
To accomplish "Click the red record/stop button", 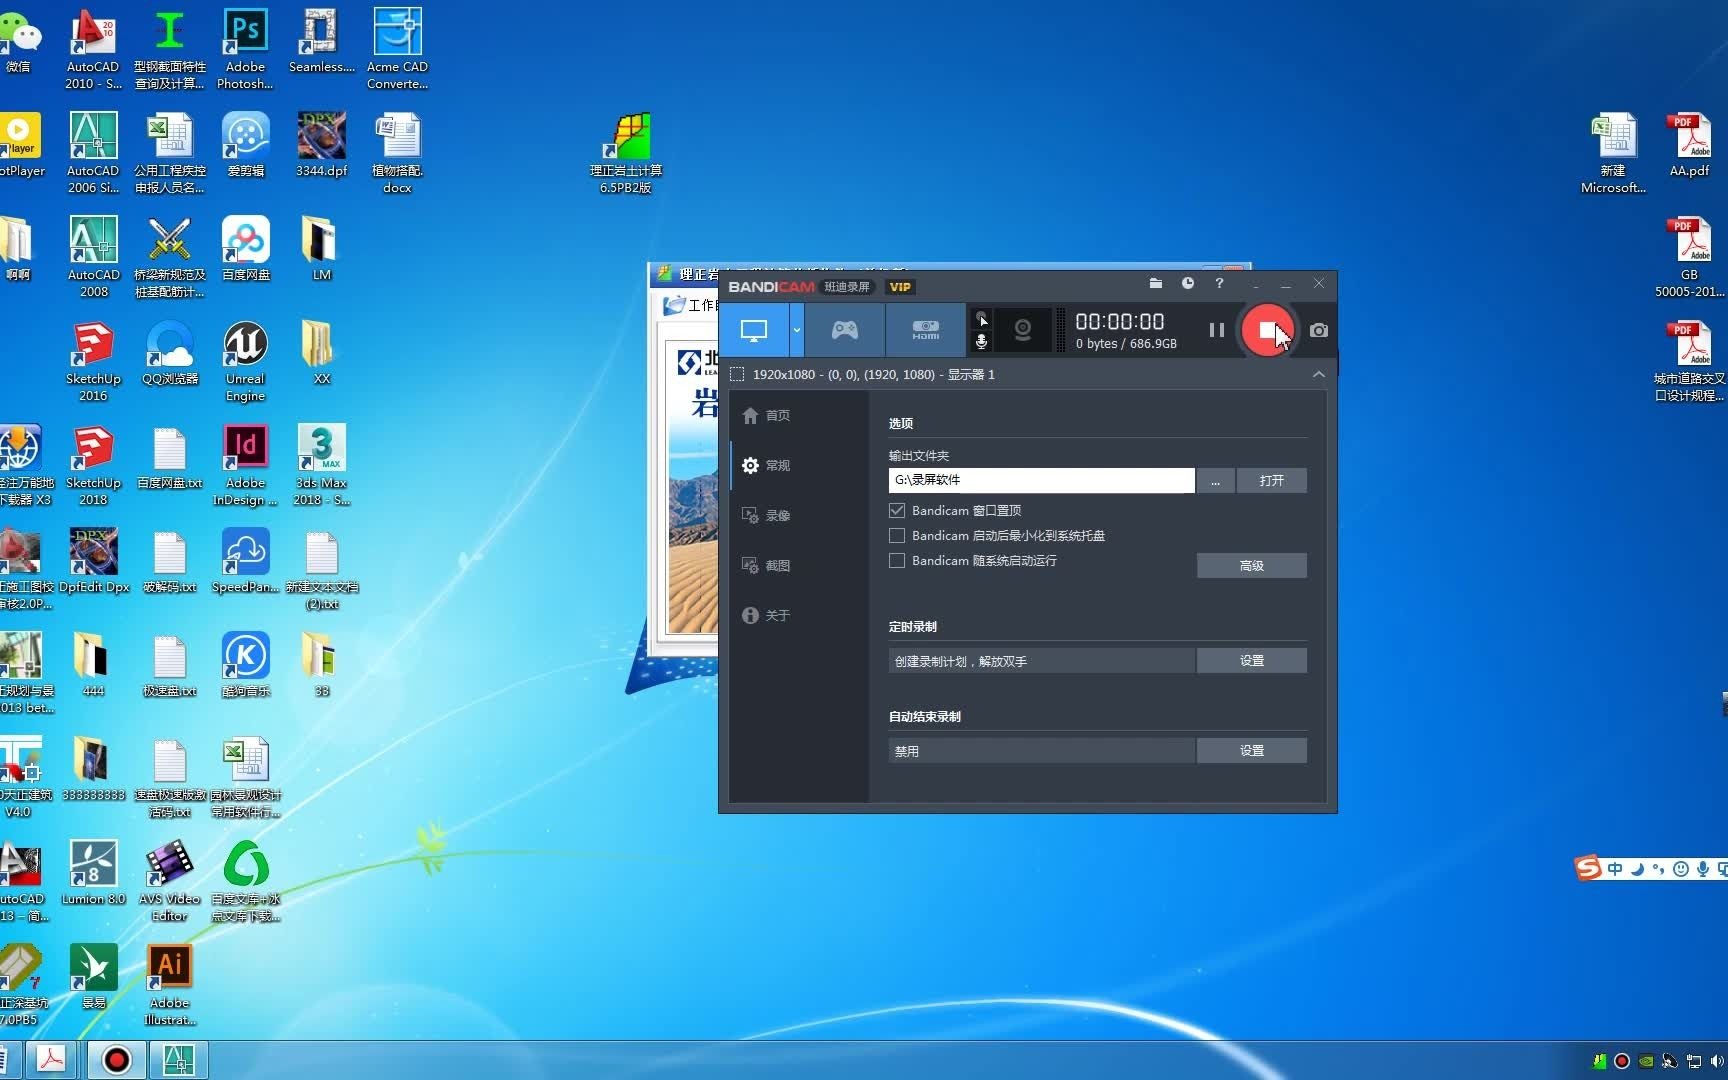I will 1267,330.
